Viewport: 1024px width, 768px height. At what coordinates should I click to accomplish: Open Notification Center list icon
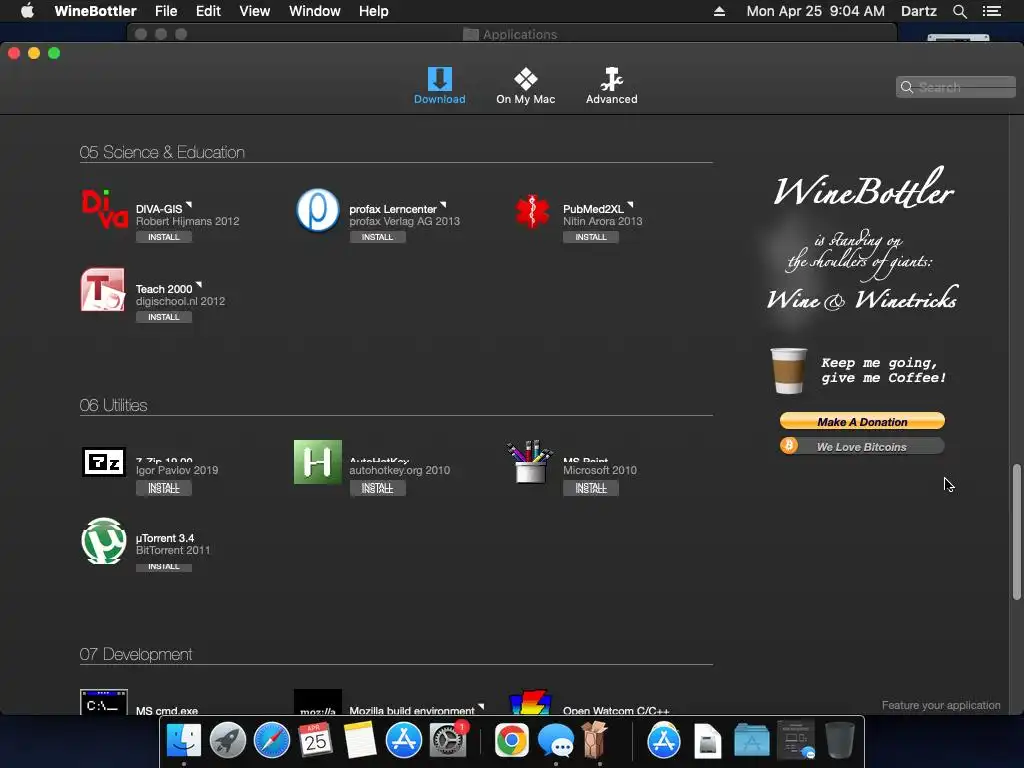pos(991,11)
